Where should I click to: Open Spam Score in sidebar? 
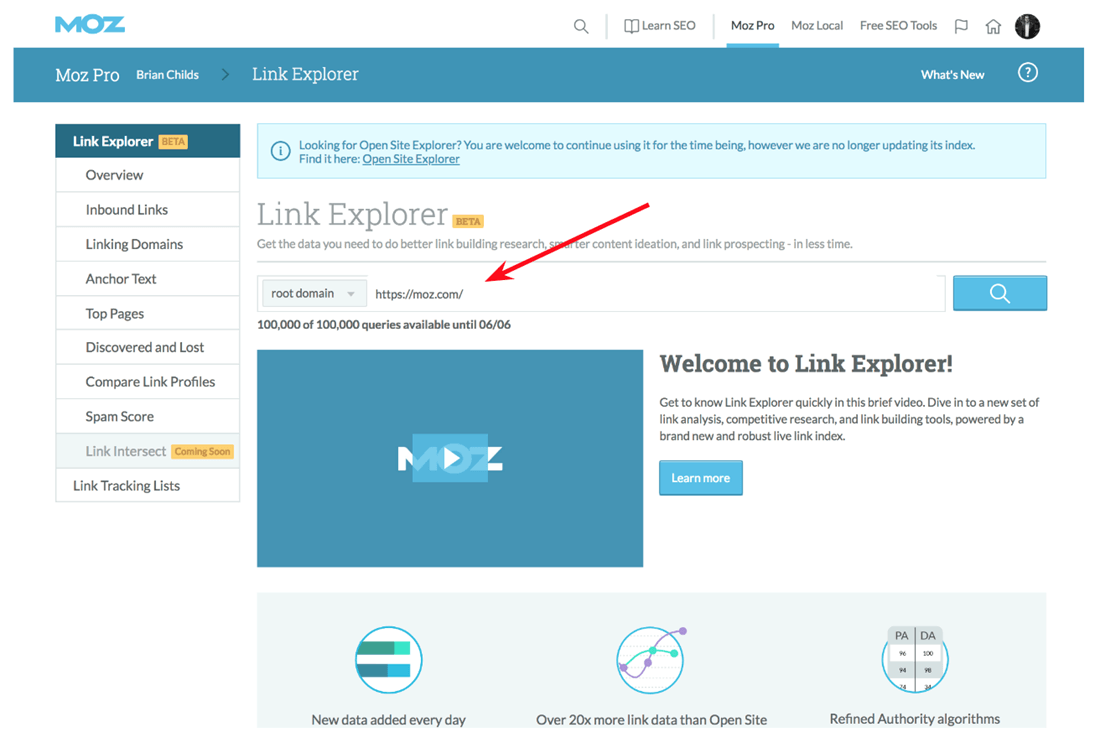[x=147, y=416]
